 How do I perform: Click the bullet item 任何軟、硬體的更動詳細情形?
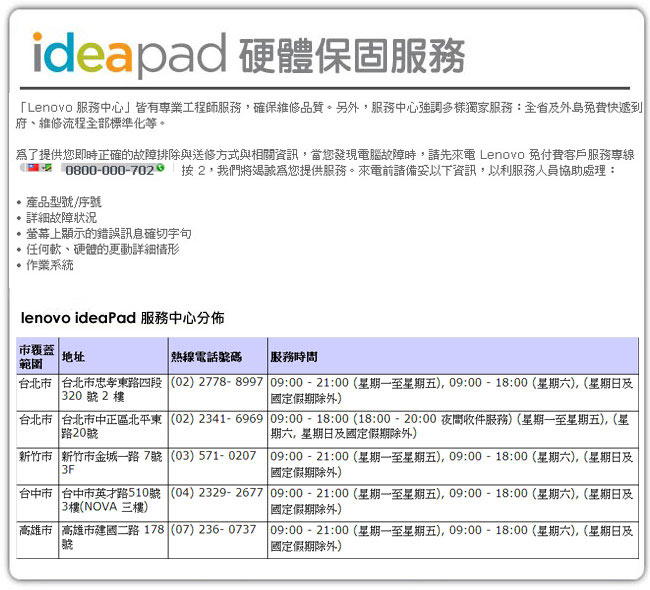coord(103,249)
